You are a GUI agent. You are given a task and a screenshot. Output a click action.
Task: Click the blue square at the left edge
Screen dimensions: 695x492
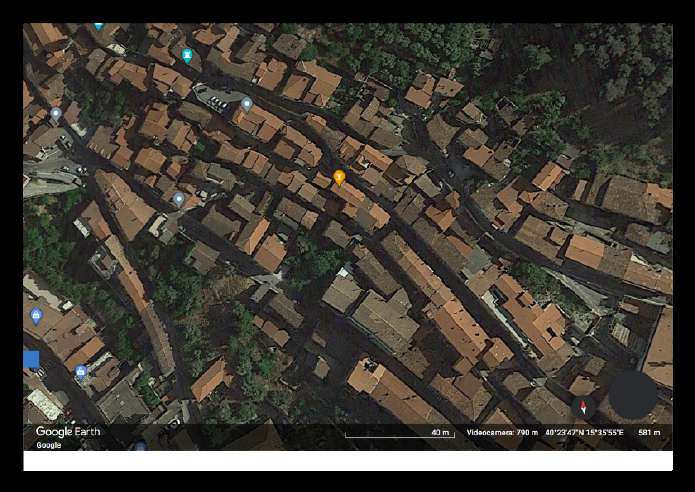tap(31, 359)
